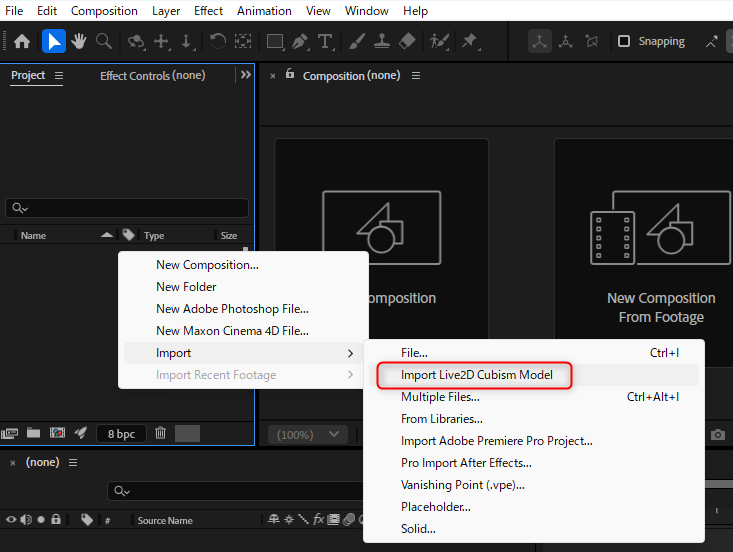Image resolution: width=733 pixels, height=552 pixels.
Task: Open the File menu
Action: click(14, 11)
